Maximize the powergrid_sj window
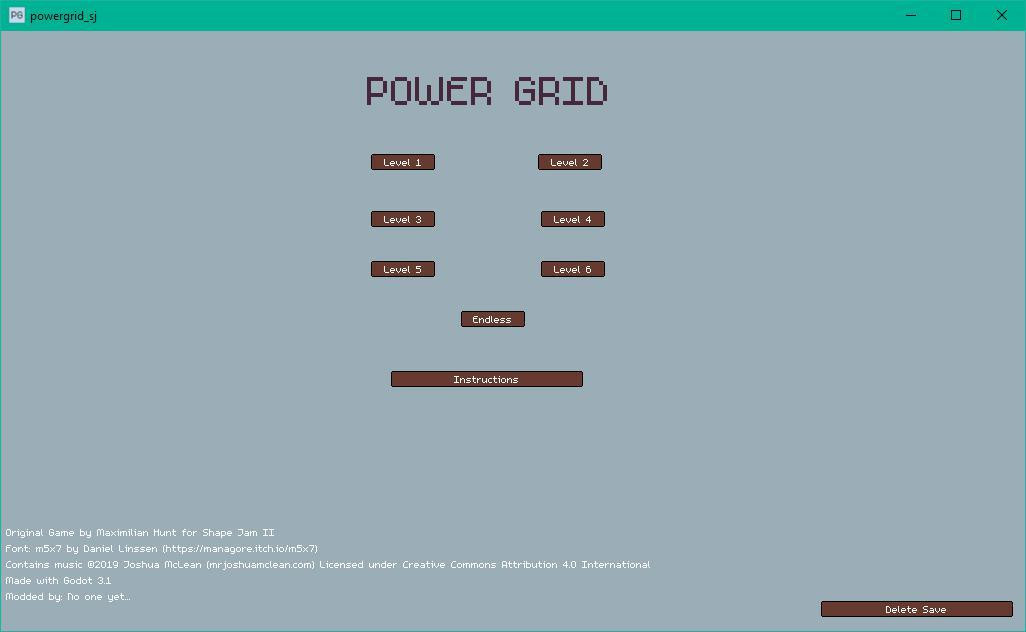 (x=956, y=15)
